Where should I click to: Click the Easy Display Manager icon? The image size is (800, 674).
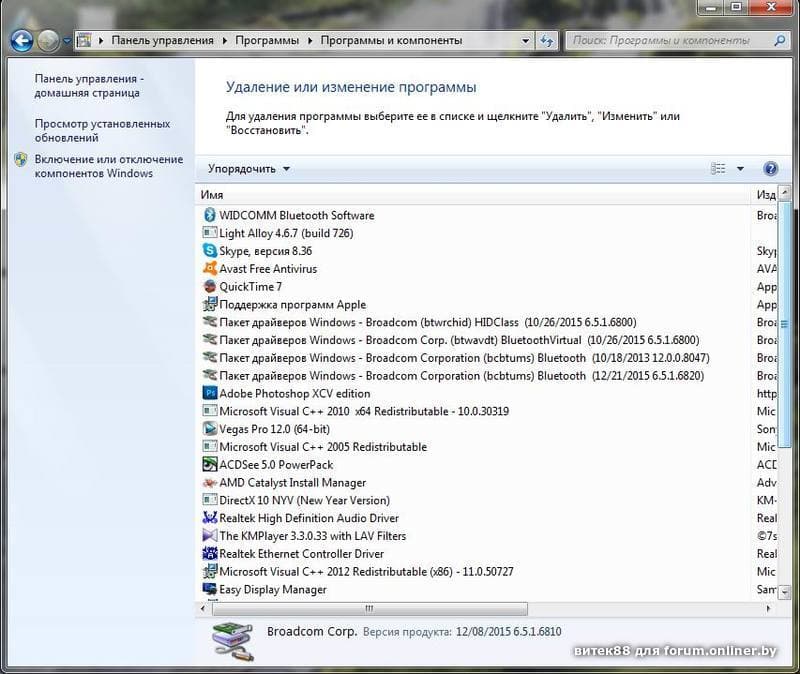click(210, 589)
